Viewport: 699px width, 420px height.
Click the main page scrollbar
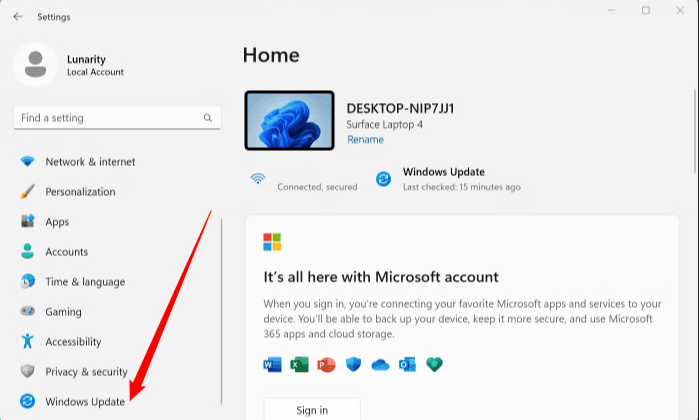[695, 131]
